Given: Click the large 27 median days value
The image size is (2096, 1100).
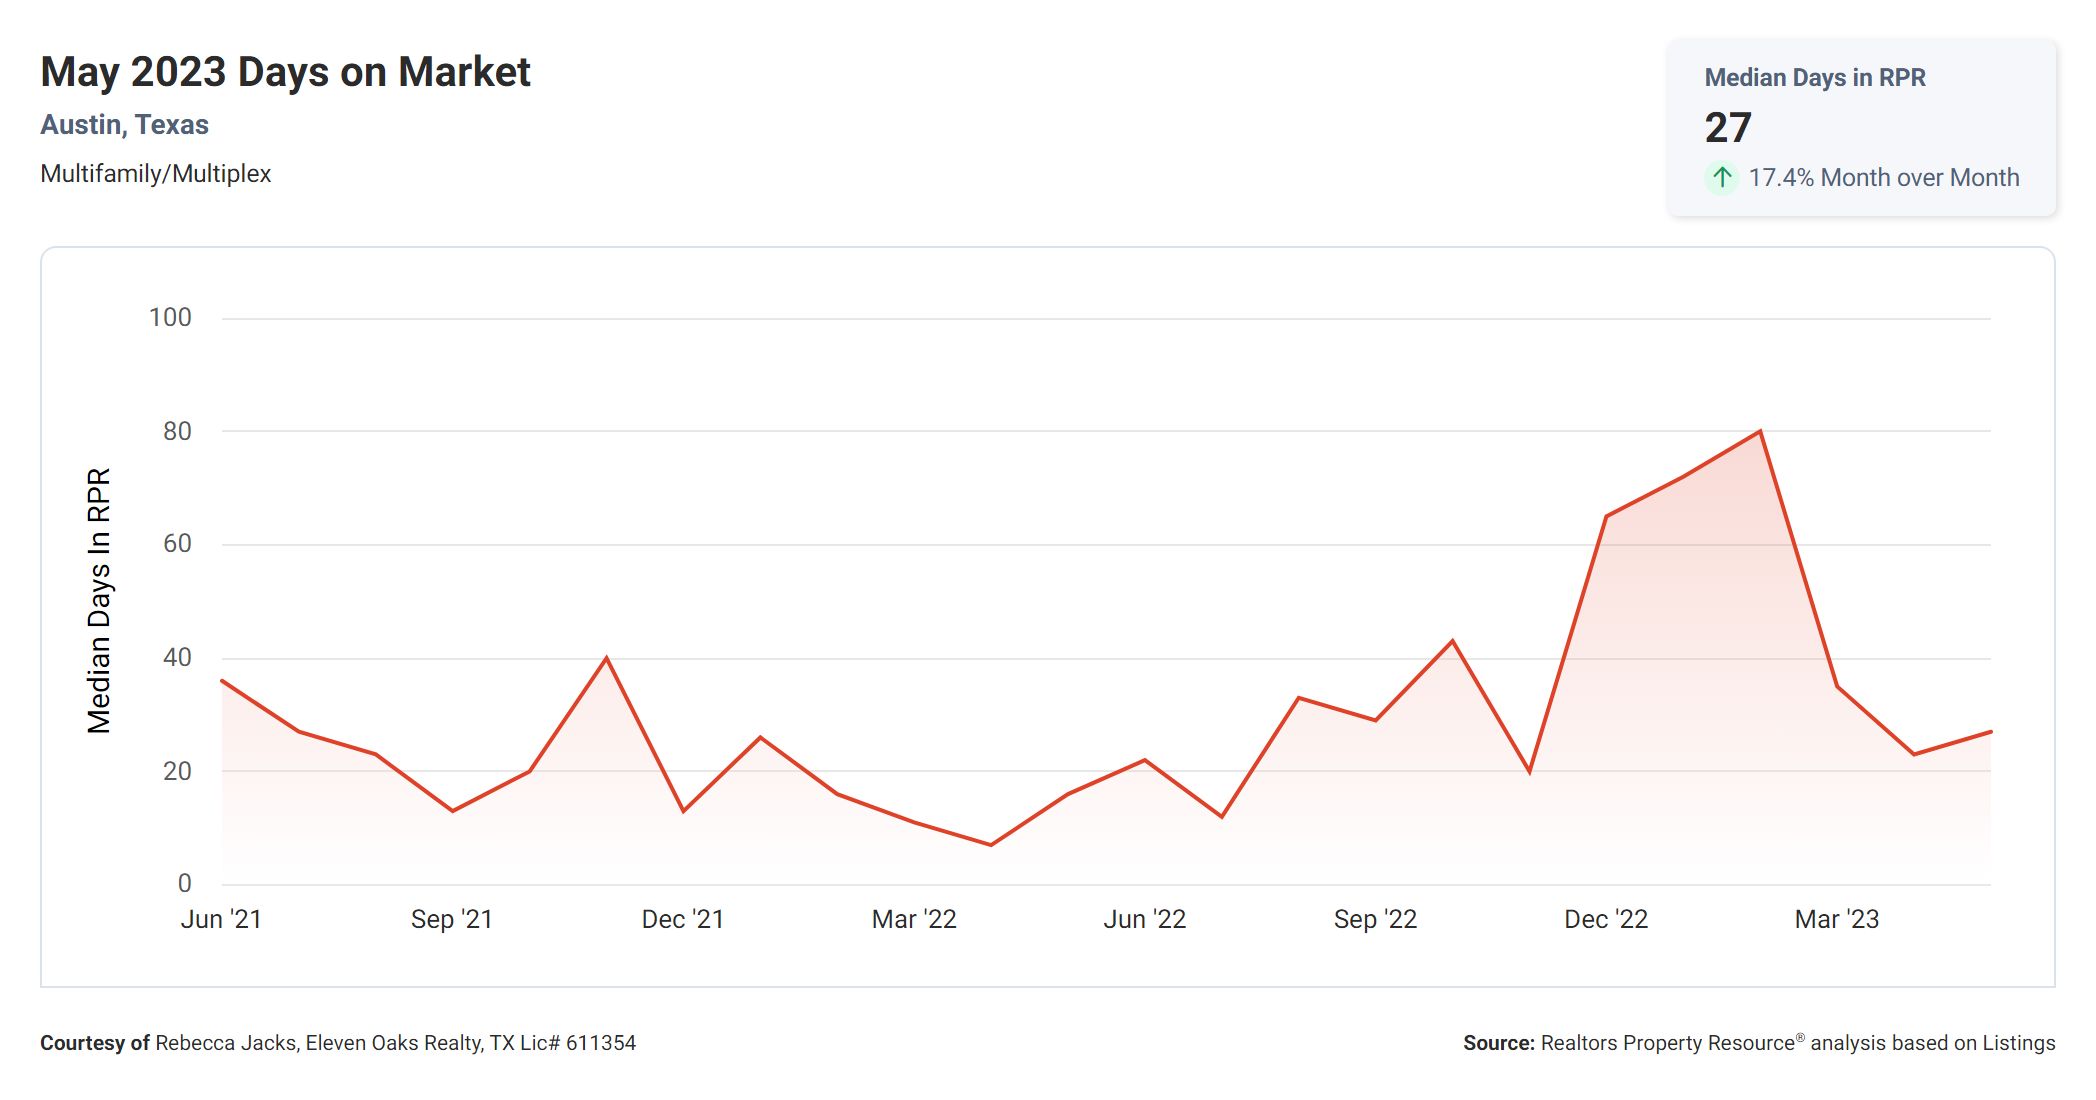Looking at the screenshot, I should [x=1728, y=128].
